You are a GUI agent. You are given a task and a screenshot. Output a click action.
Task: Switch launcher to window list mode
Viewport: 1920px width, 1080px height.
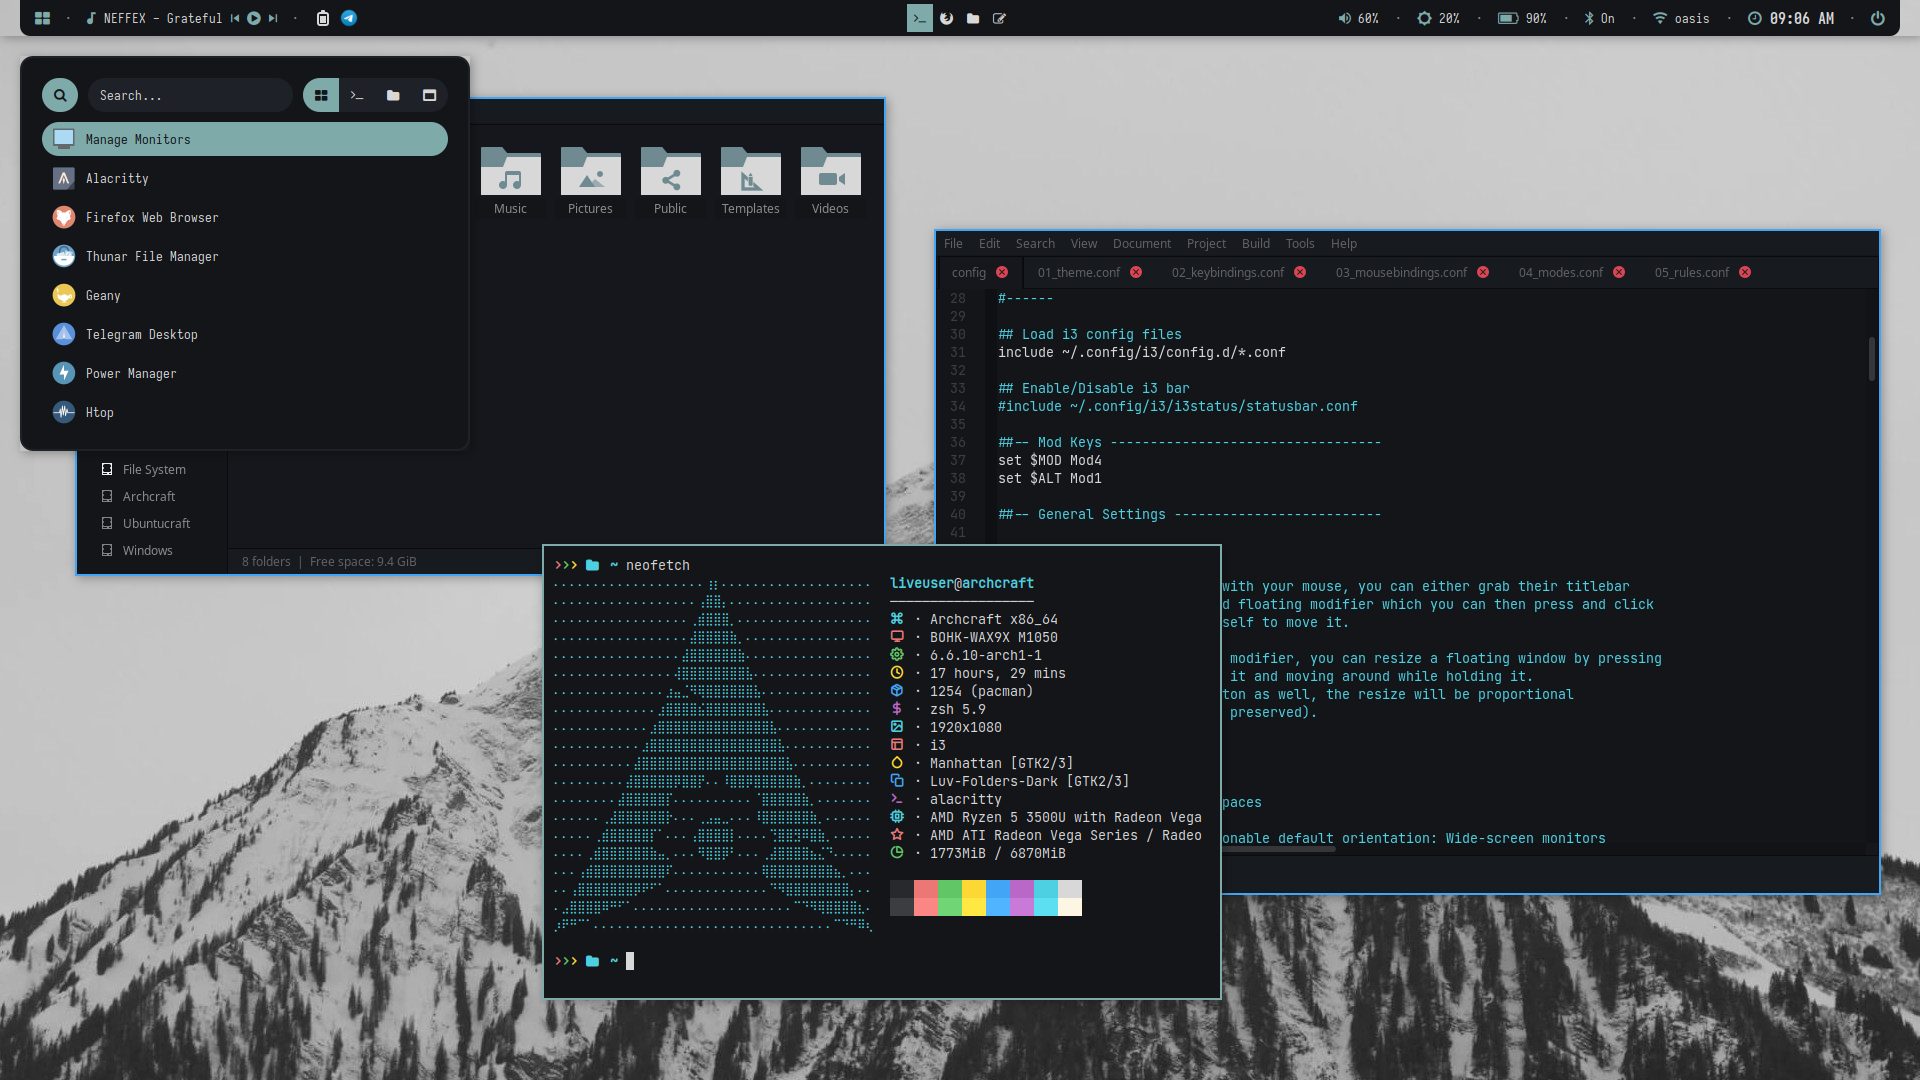[429, 95]
